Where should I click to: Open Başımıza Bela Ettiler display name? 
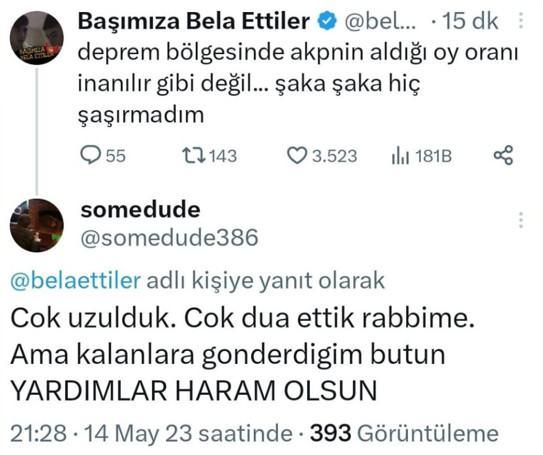click(194, 21)
